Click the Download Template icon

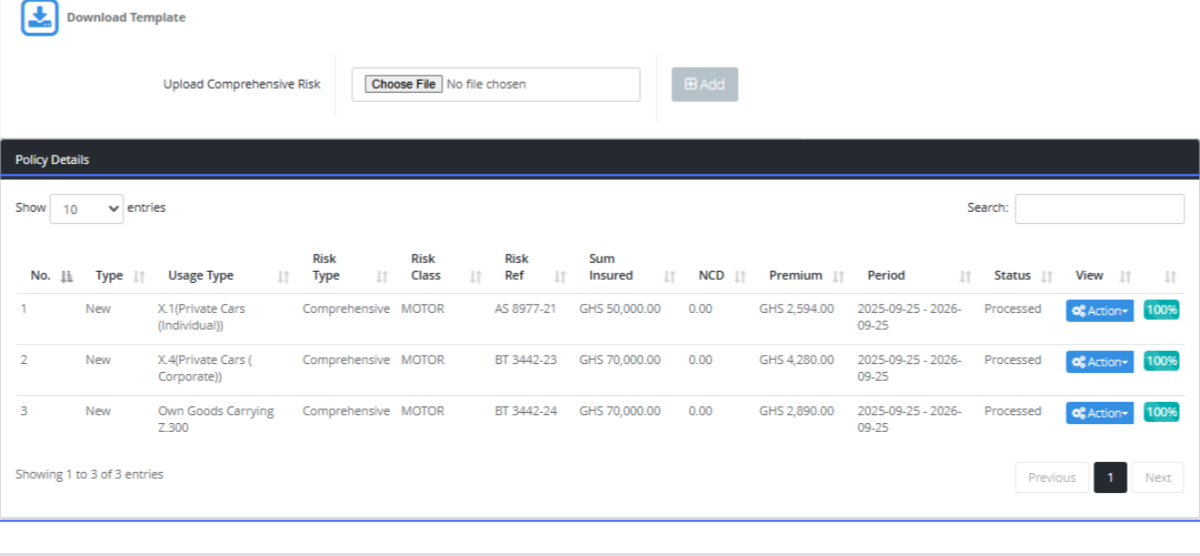(40, 18)
